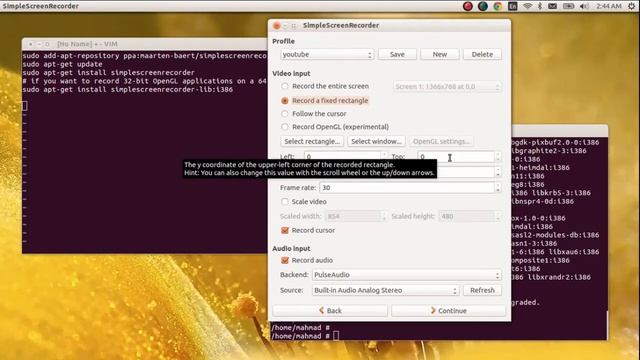The width and height of the screenshot is (640, 360).
Task: Click the red recorder tray icon
Action: (x=468, y=6)
